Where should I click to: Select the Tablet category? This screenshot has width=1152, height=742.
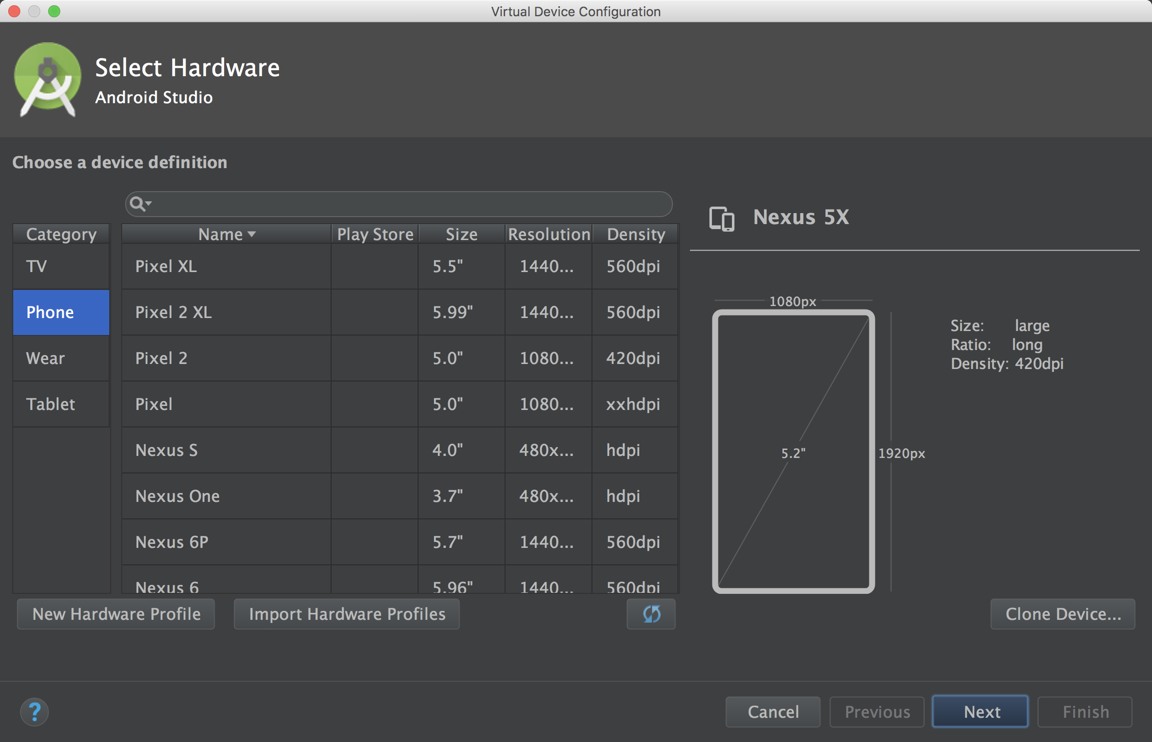tap(61, 404)
